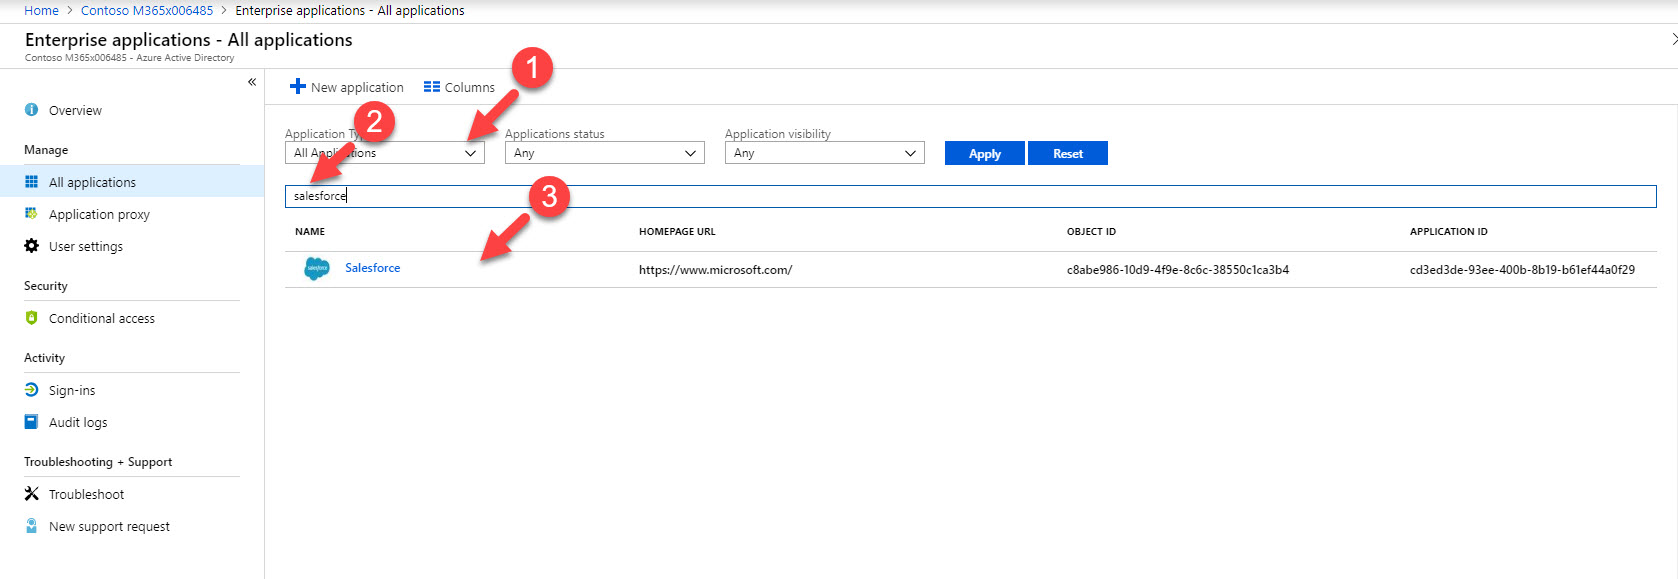This screenshot has height=579, width=1678.
Task: Click the APPLICATION ID column header
Action: tap(1449, 231)
